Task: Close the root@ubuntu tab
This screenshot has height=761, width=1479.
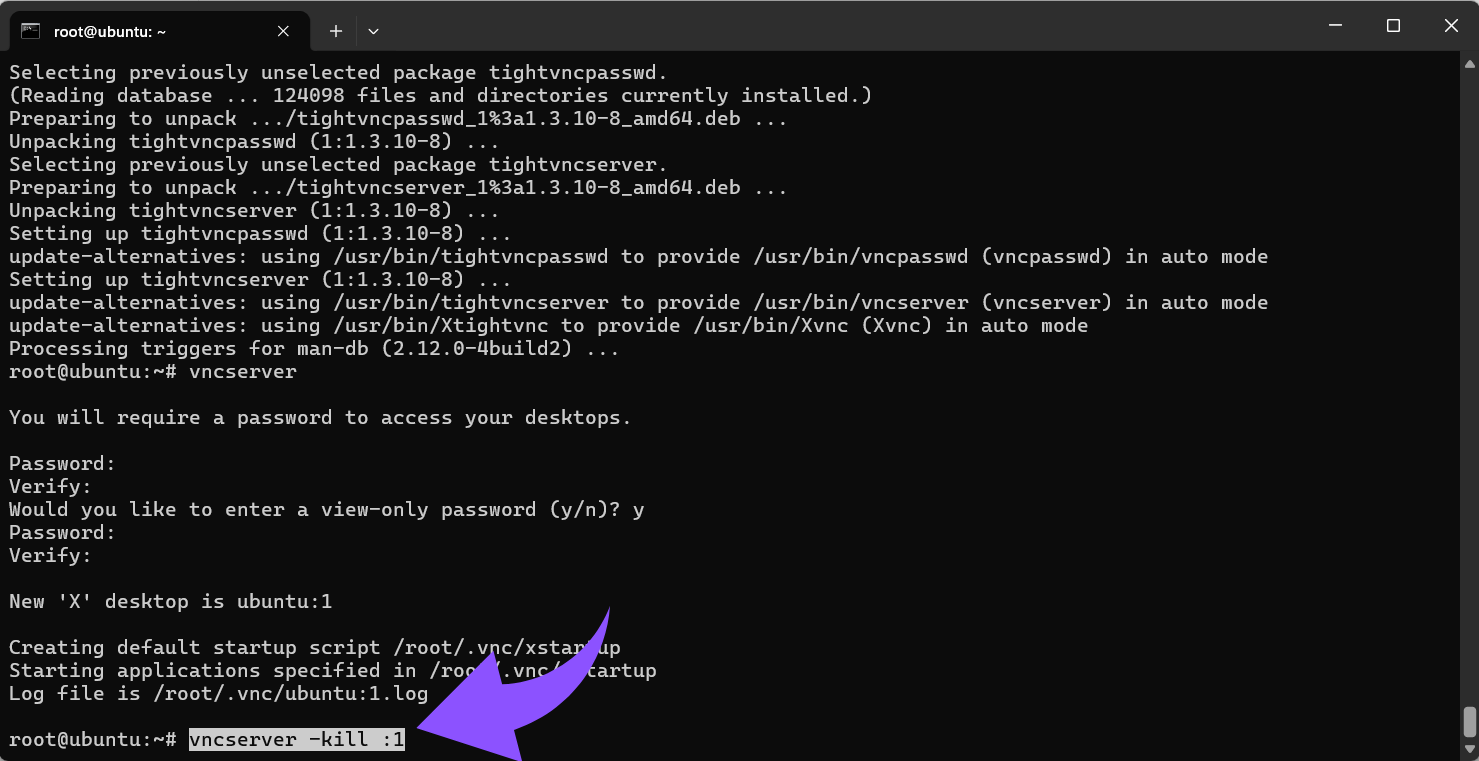Action: tap(283, 31)
